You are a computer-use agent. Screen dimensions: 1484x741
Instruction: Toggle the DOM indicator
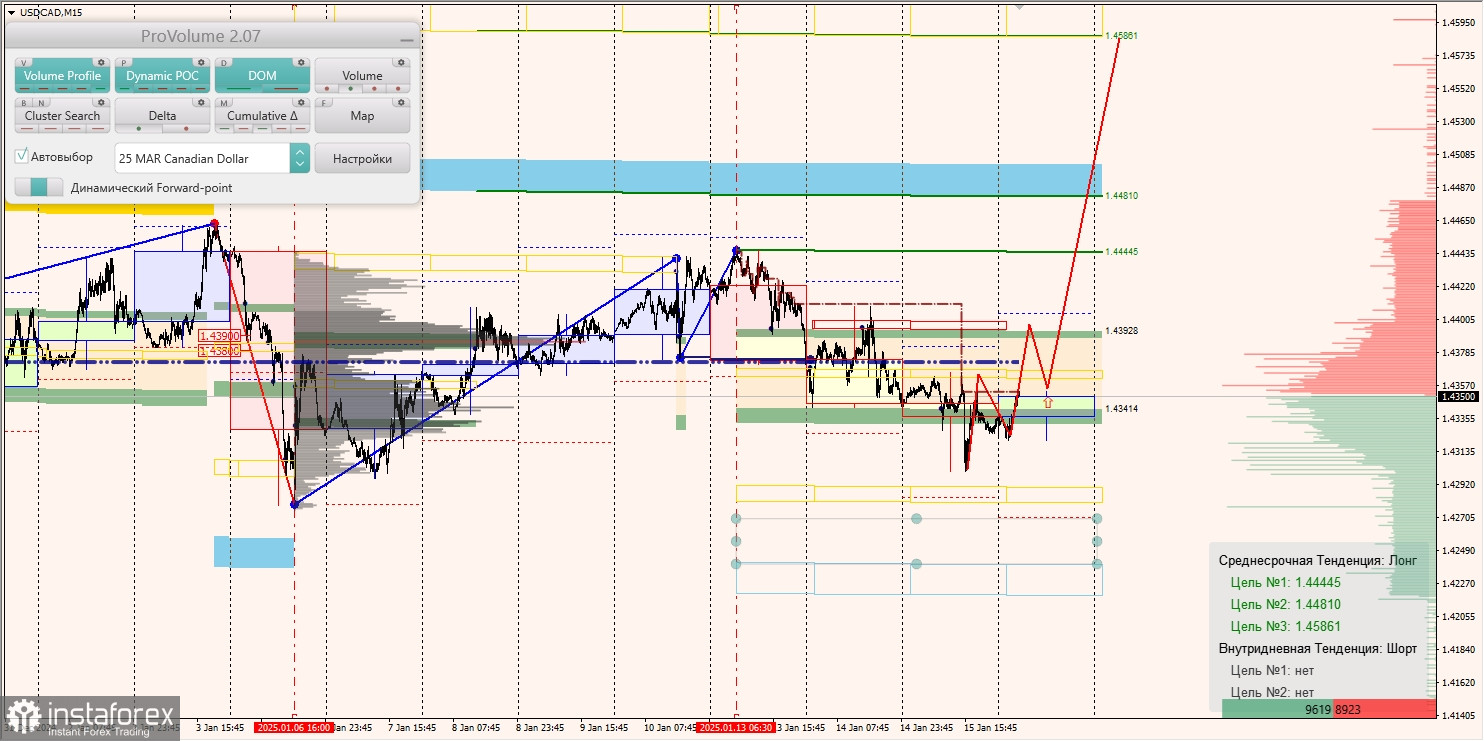[262, 76]
